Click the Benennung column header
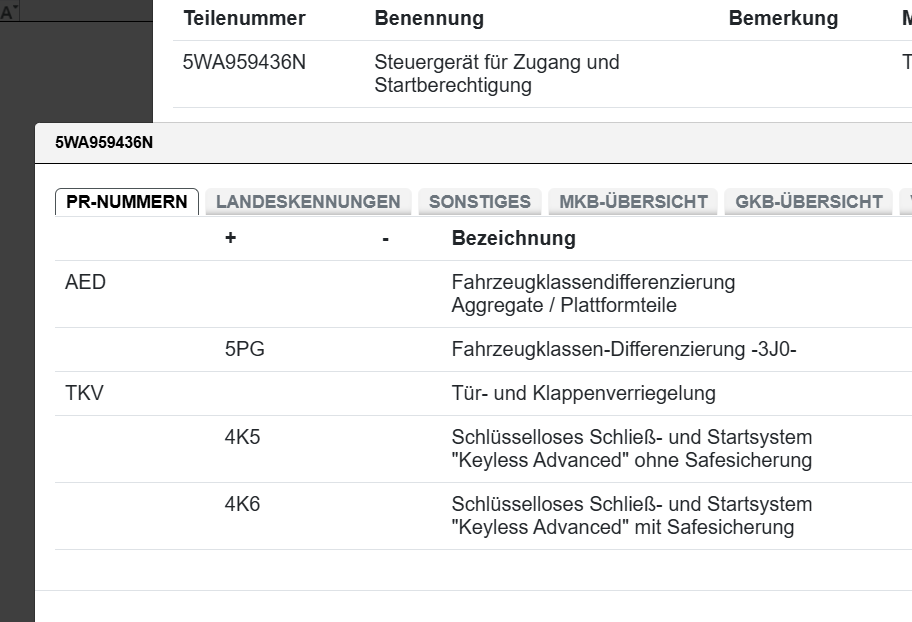Image resolution: width=912 pixels, height=622 pixels. tap(429, 18)
